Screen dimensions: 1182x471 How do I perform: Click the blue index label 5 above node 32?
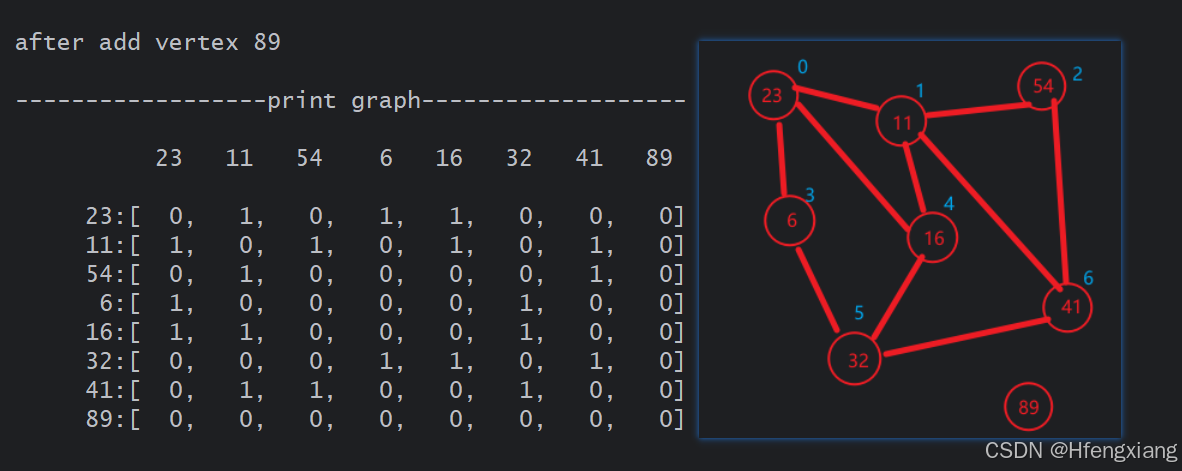coord(858,314)
